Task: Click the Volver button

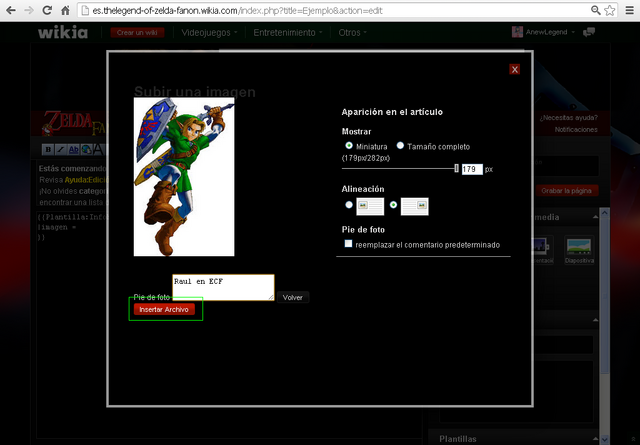Action: click(x=293, y=298)
